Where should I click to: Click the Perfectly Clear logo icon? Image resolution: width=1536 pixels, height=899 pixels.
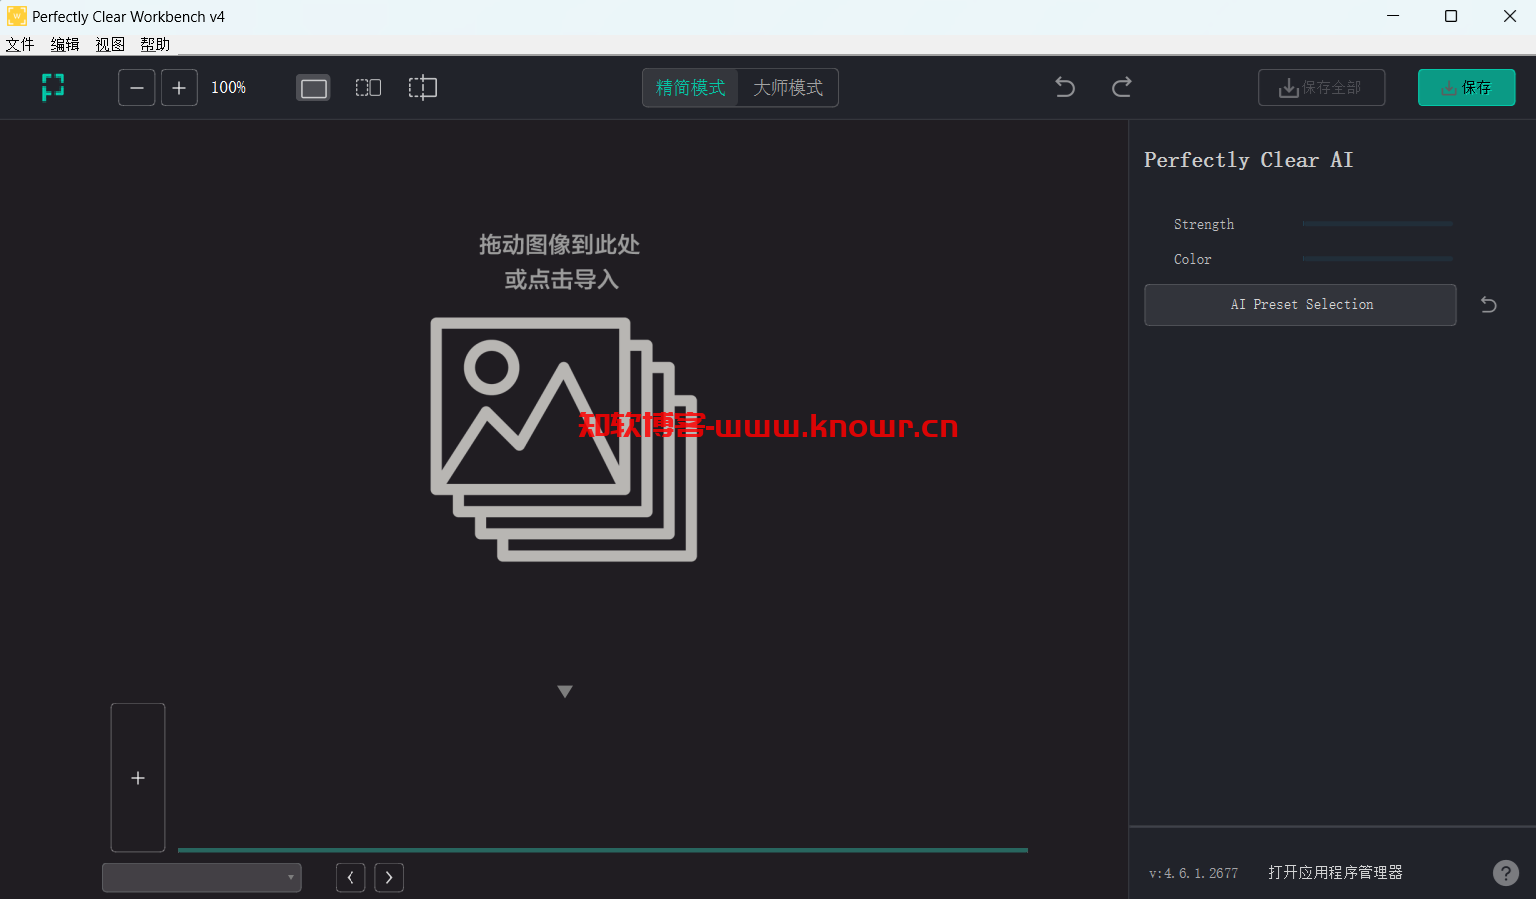[x=53, y=87]
